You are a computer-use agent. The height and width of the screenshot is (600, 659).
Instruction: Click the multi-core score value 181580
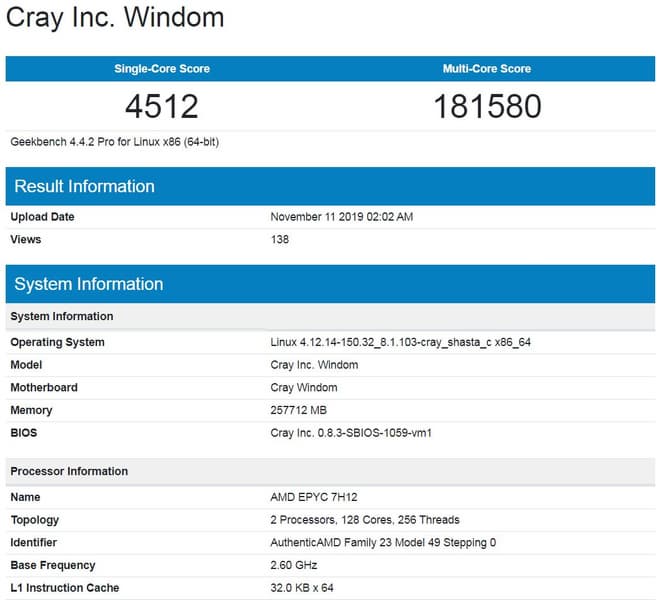click(487, 105)
